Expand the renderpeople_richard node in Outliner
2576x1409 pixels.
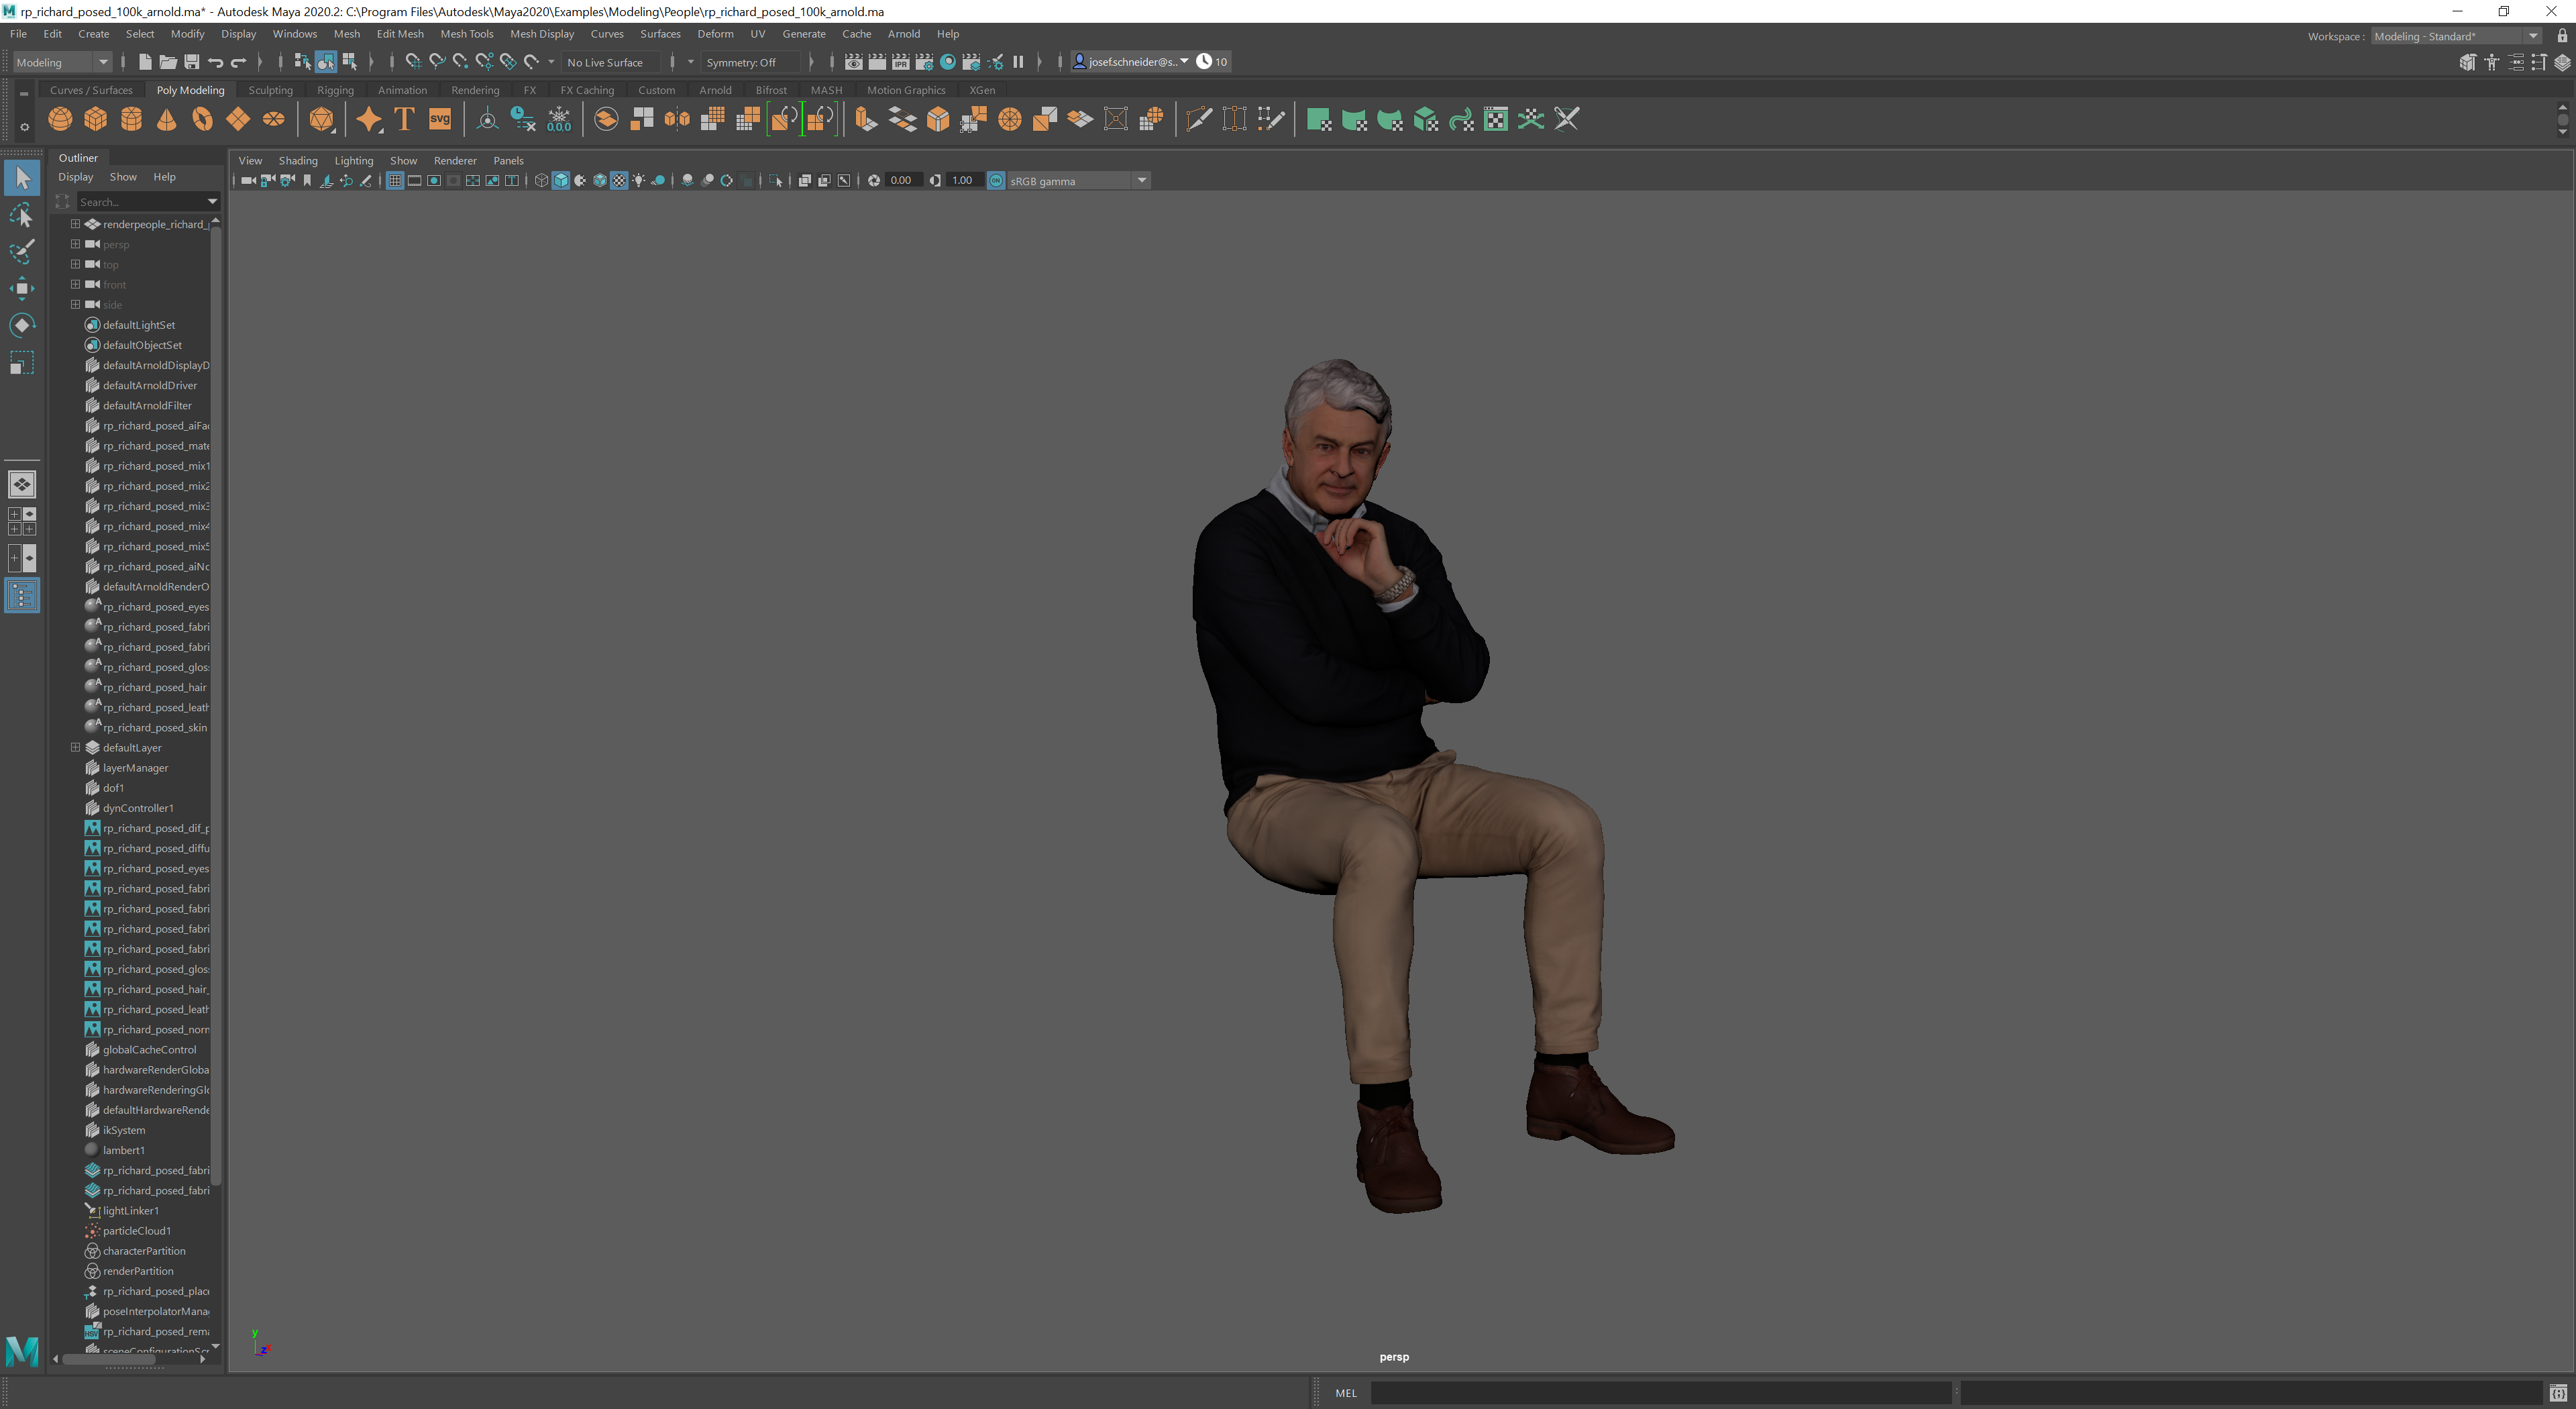tap(75, 224)
